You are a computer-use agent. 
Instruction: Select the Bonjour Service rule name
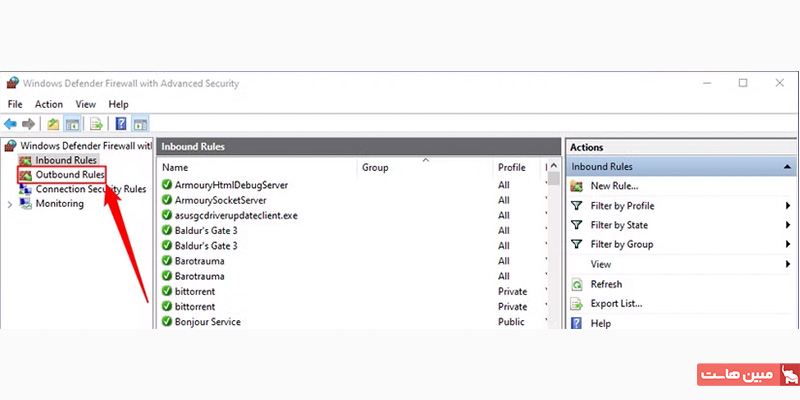point(208,322)
